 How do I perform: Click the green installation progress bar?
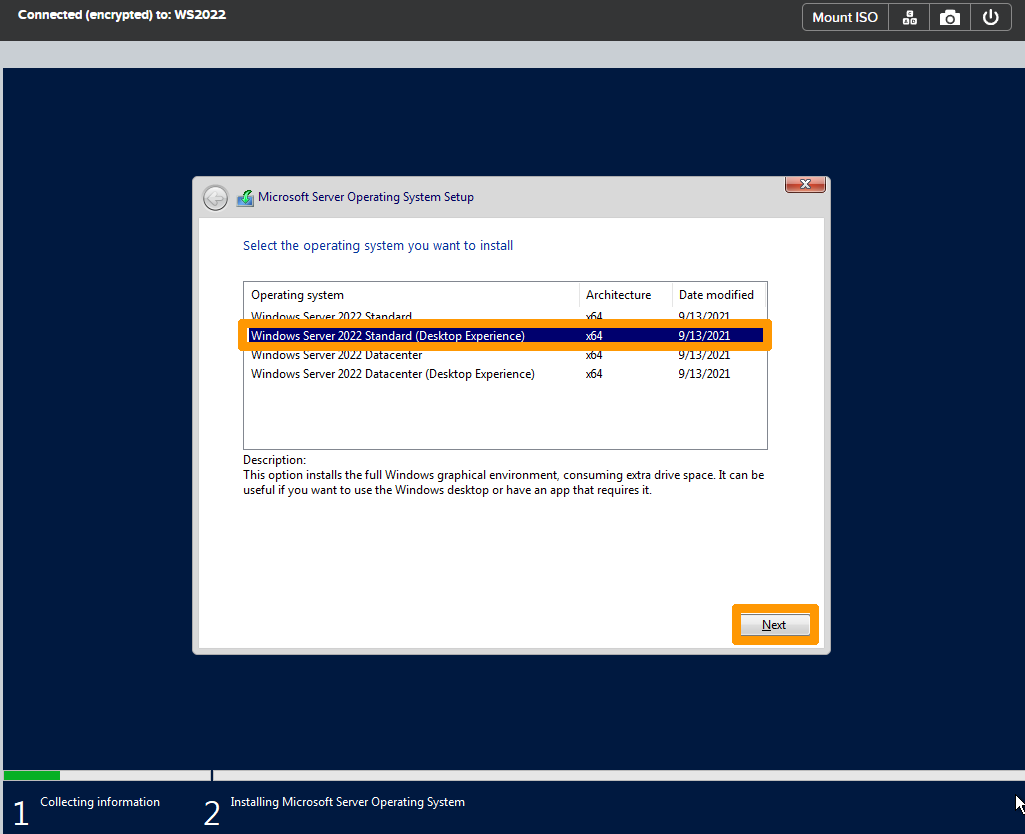tap(31, 775)
